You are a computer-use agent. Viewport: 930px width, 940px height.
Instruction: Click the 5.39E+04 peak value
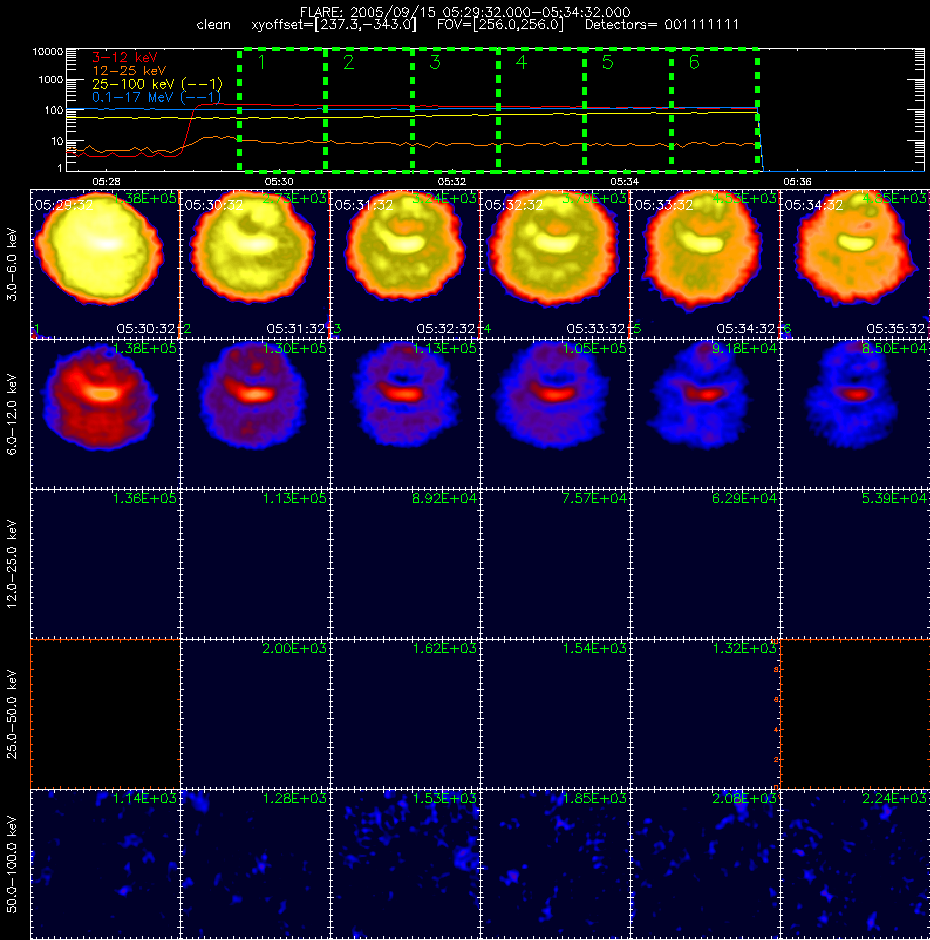tap(894, 498)
